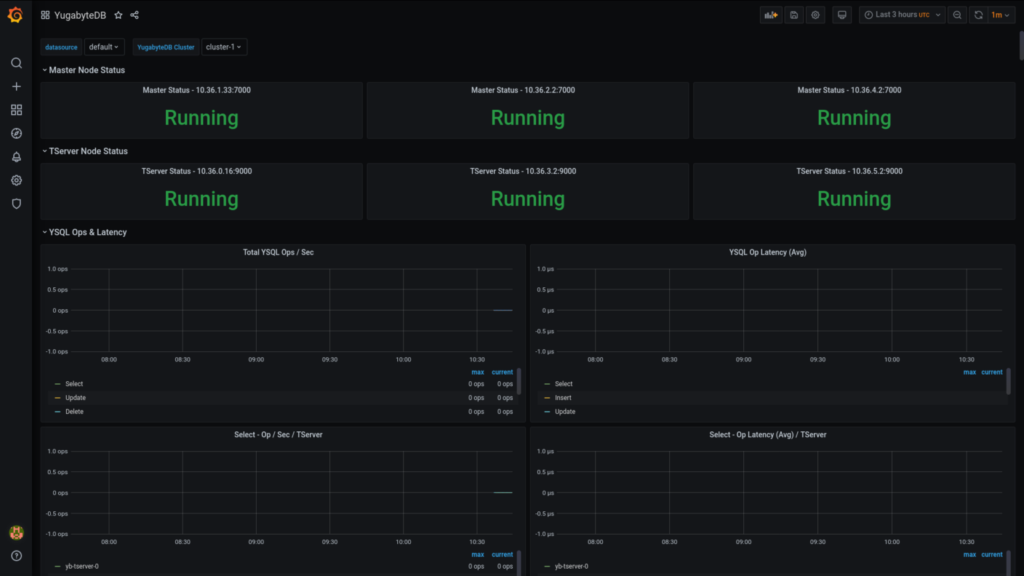Click the Save dashboard icon
This screenshot has height=576, width=1024.
point(794,15)
